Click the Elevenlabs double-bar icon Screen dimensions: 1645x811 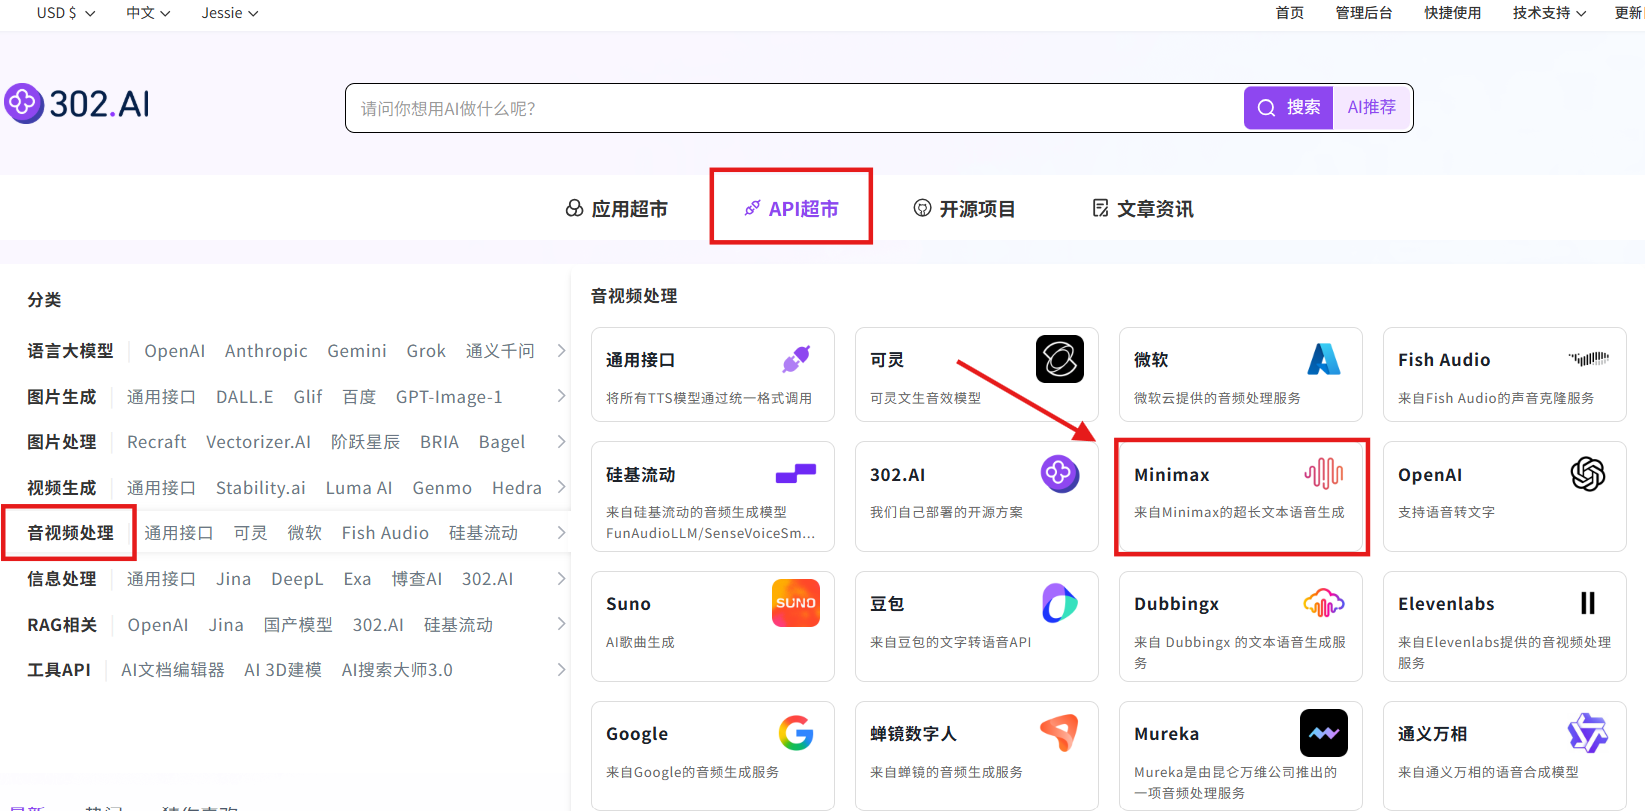tap(1588, 603)
